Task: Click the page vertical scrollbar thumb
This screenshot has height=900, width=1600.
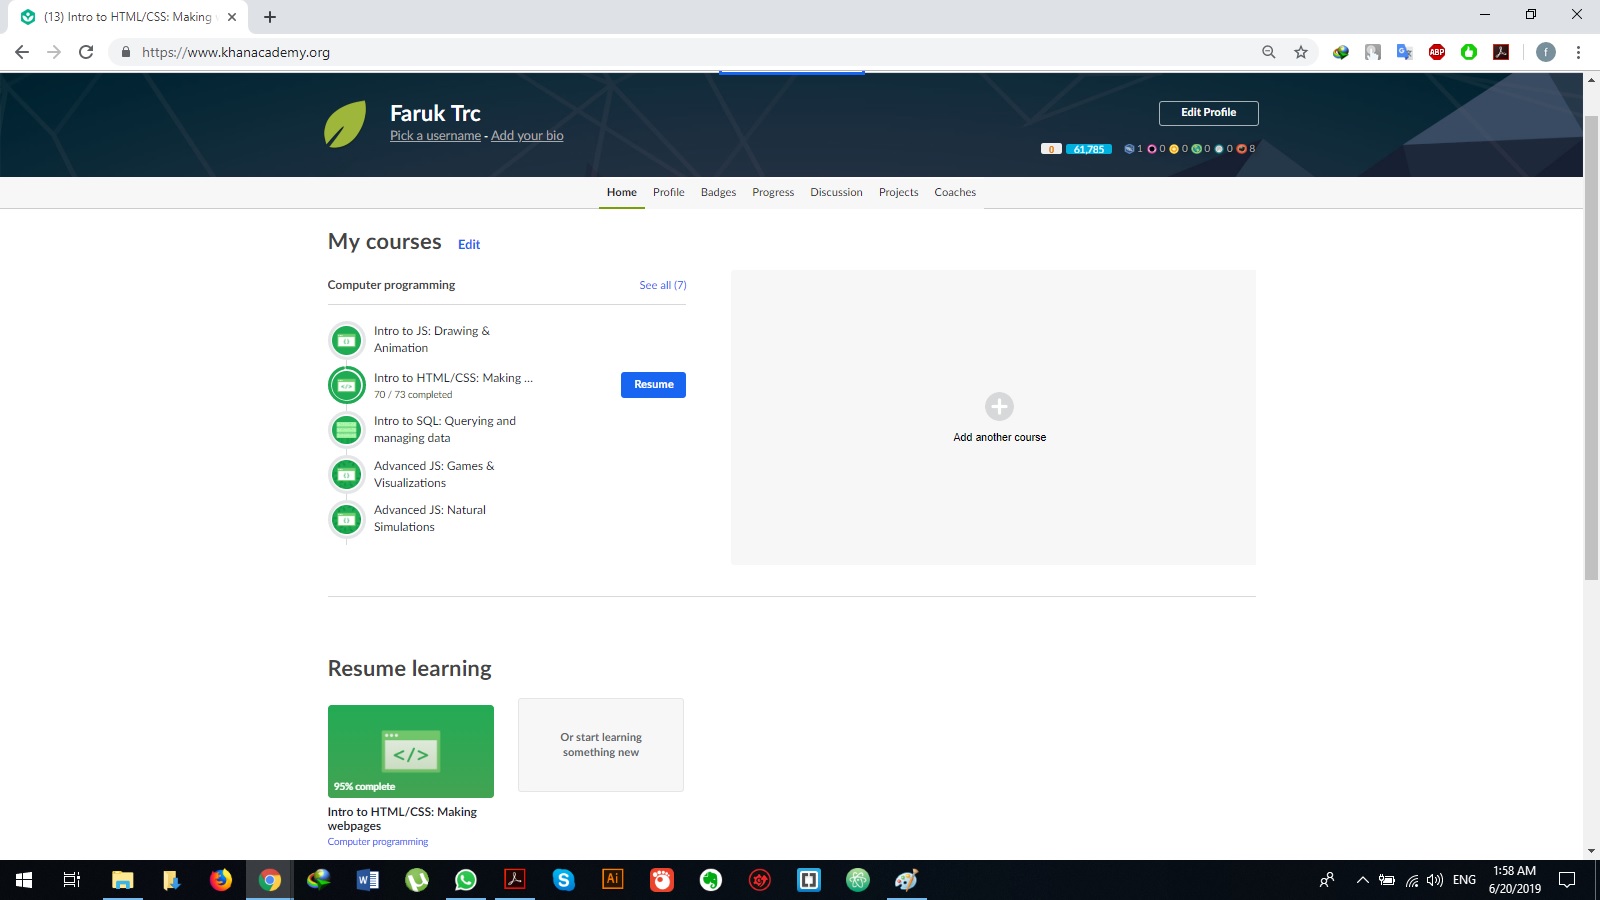Action: [x=1591, y=347]
